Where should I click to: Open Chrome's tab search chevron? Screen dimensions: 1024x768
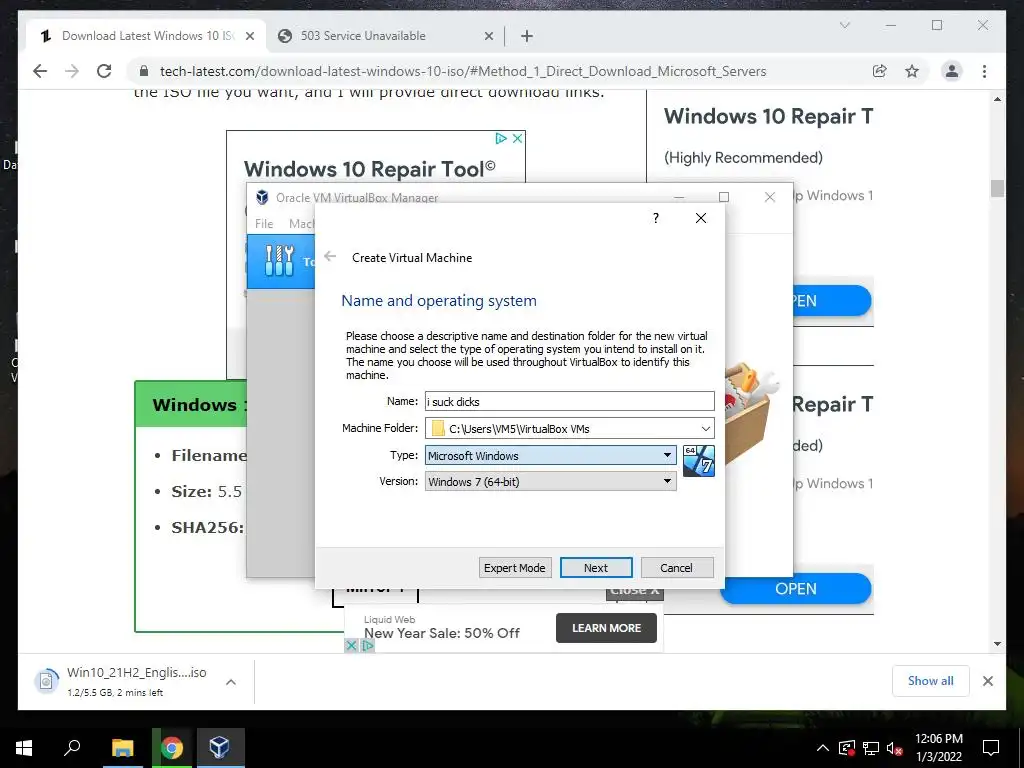pos(844,25)
